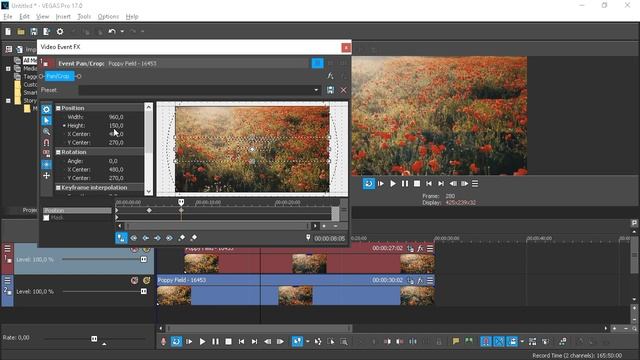
Task: Open the track 1 header hamburger menu
Action: tap(7, 248)
